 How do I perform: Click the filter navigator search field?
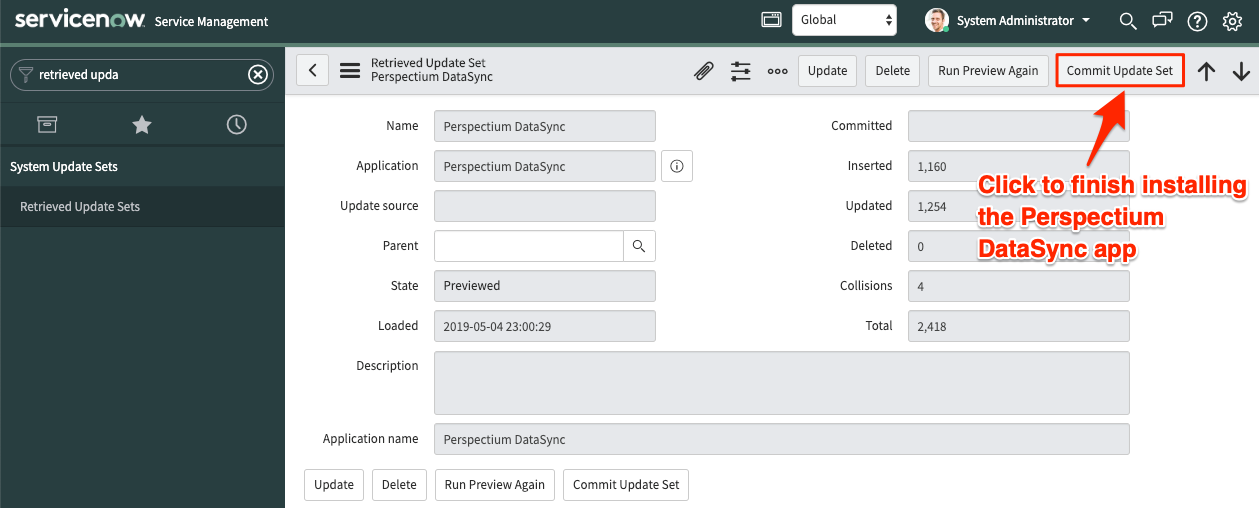[x=140, y=74]
